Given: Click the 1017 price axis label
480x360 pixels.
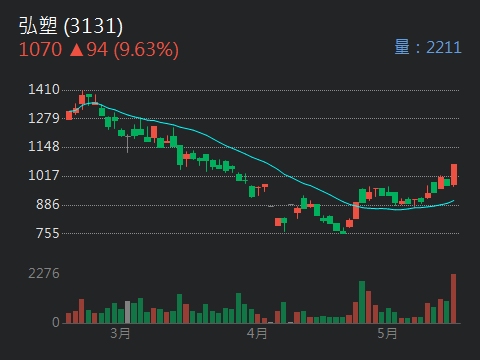Looking at the screenshot, I should point(44,175).
